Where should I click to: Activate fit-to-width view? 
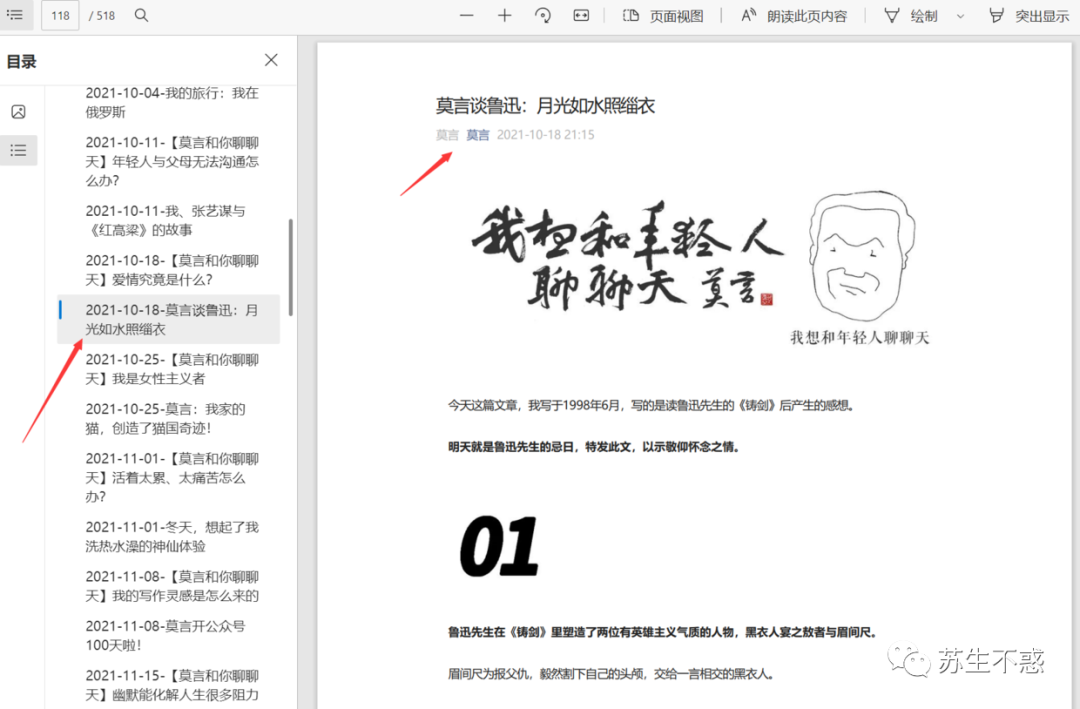[x=581, y=15]
